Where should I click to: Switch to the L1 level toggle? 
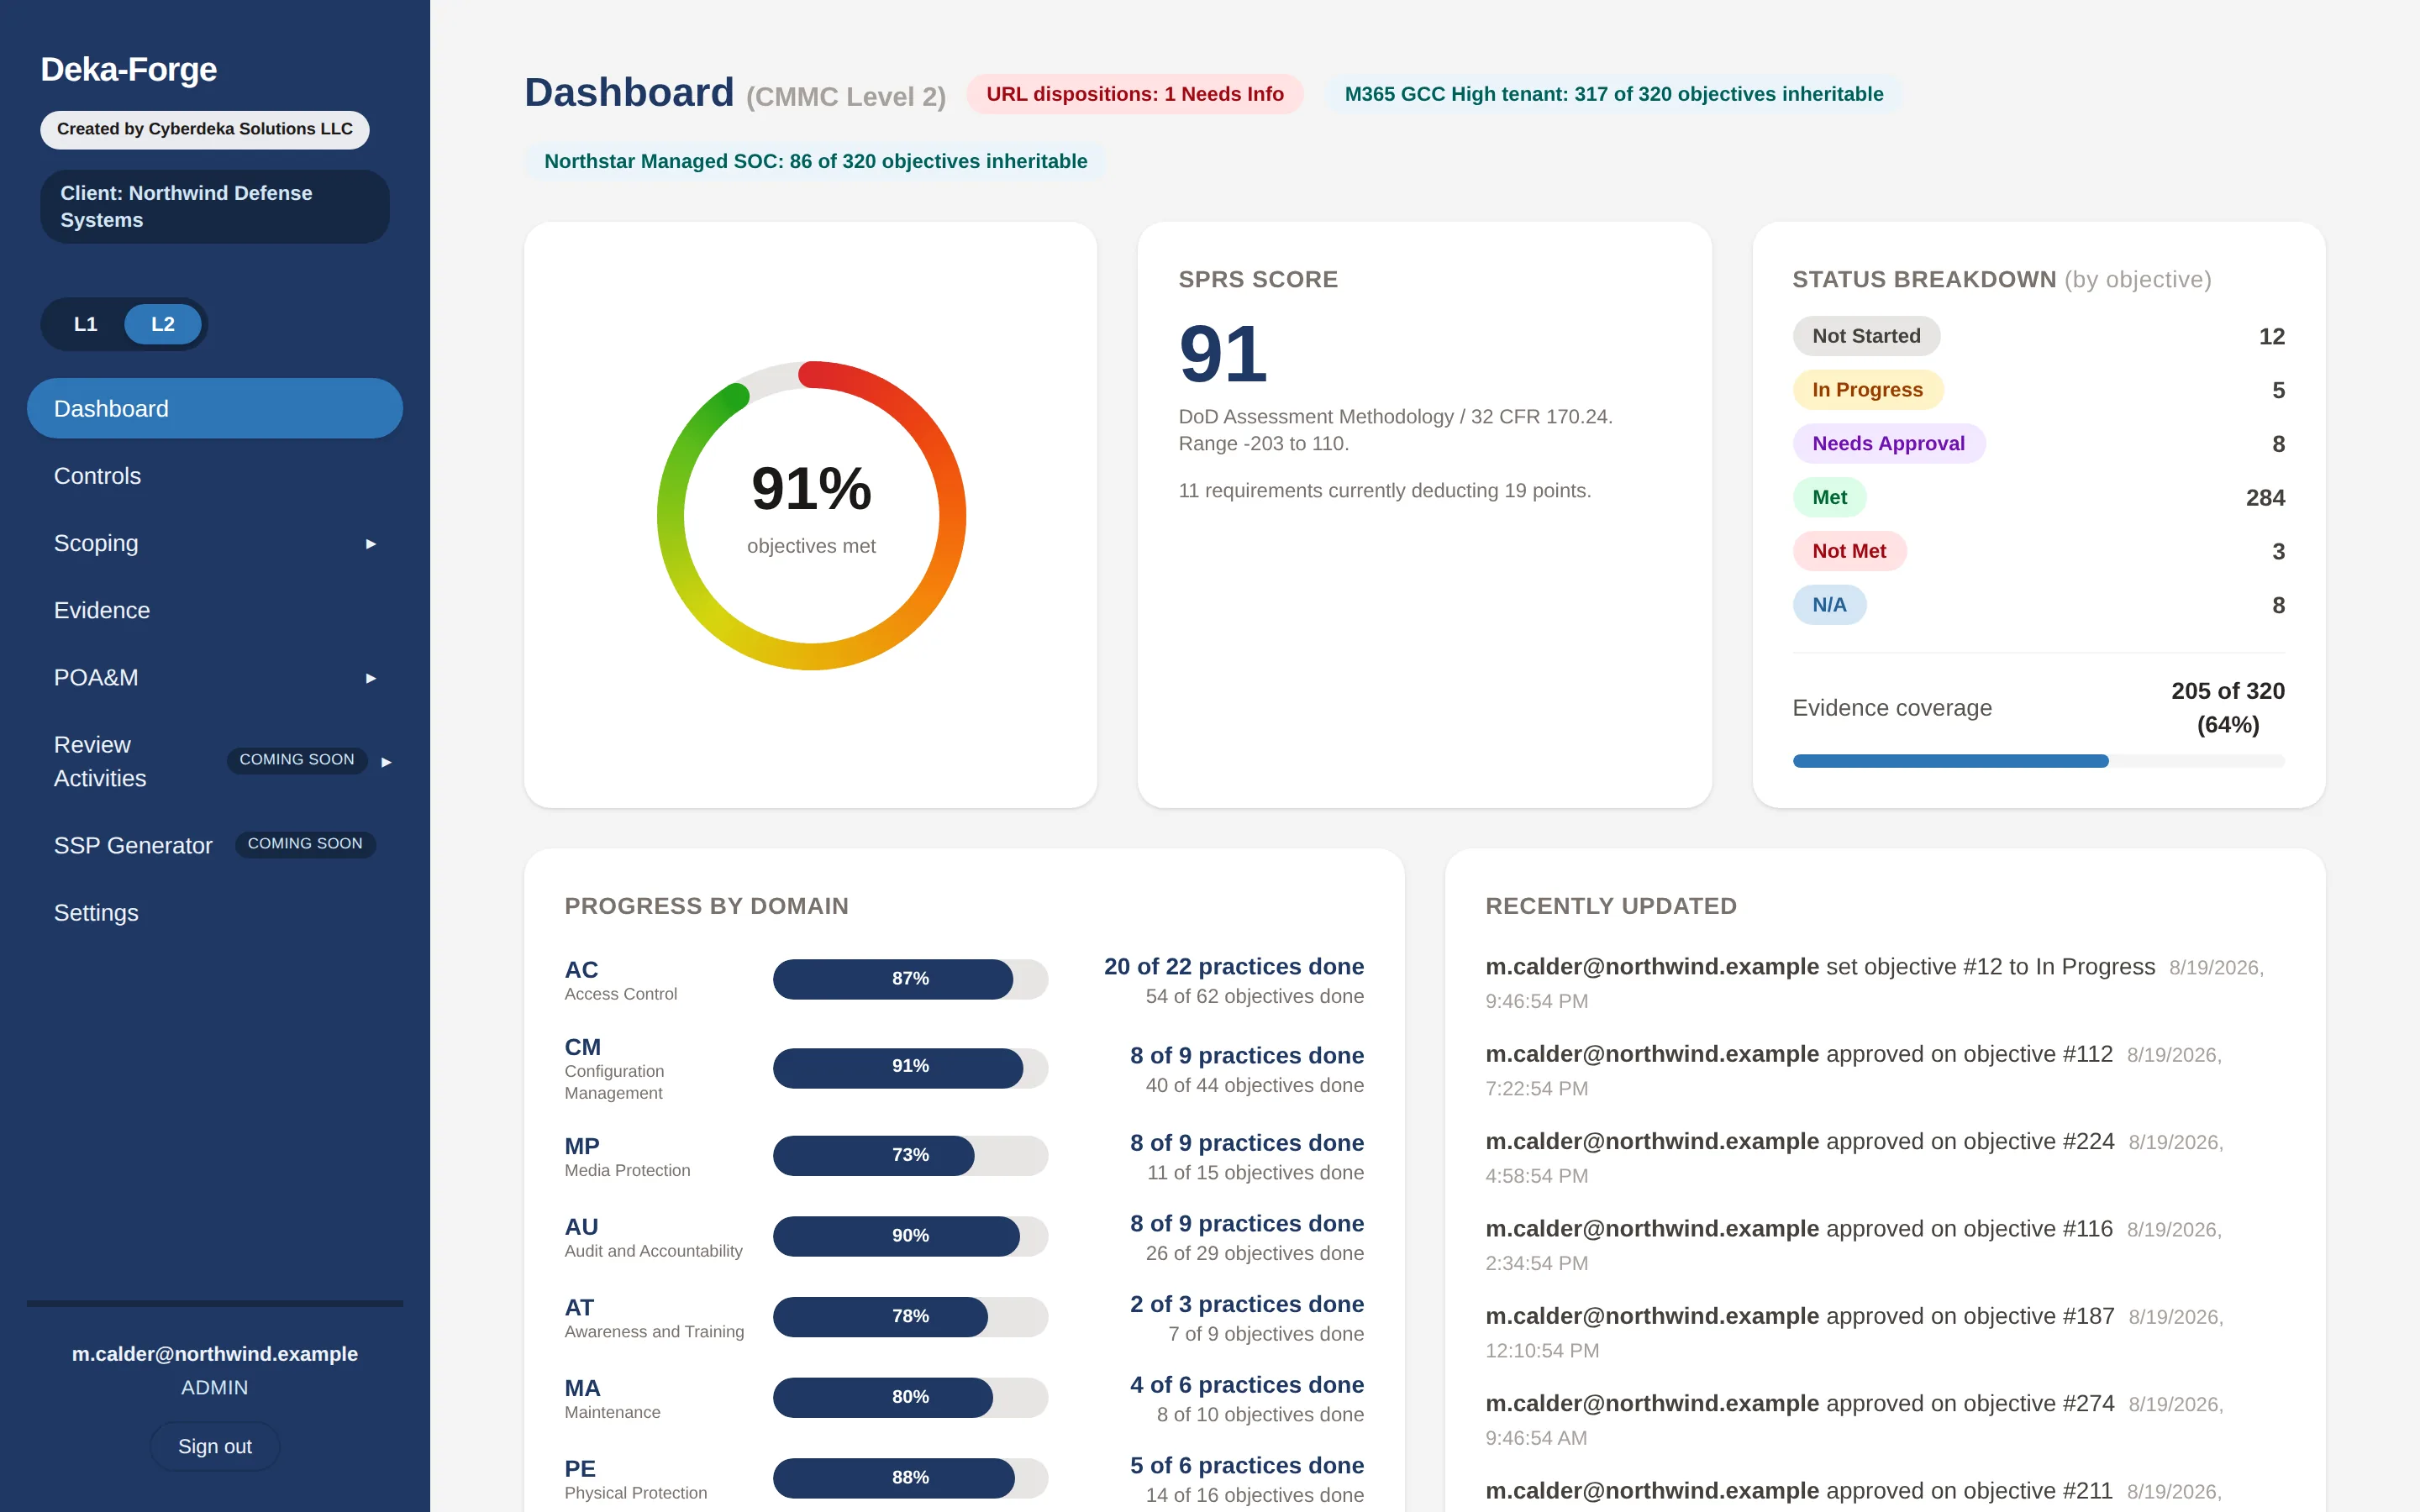pos(85,324)
